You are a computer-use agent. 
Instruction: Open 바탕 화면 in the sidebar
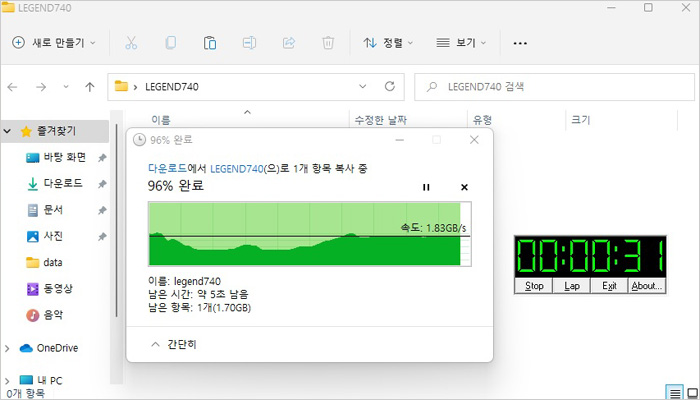(x=65, y=157)
